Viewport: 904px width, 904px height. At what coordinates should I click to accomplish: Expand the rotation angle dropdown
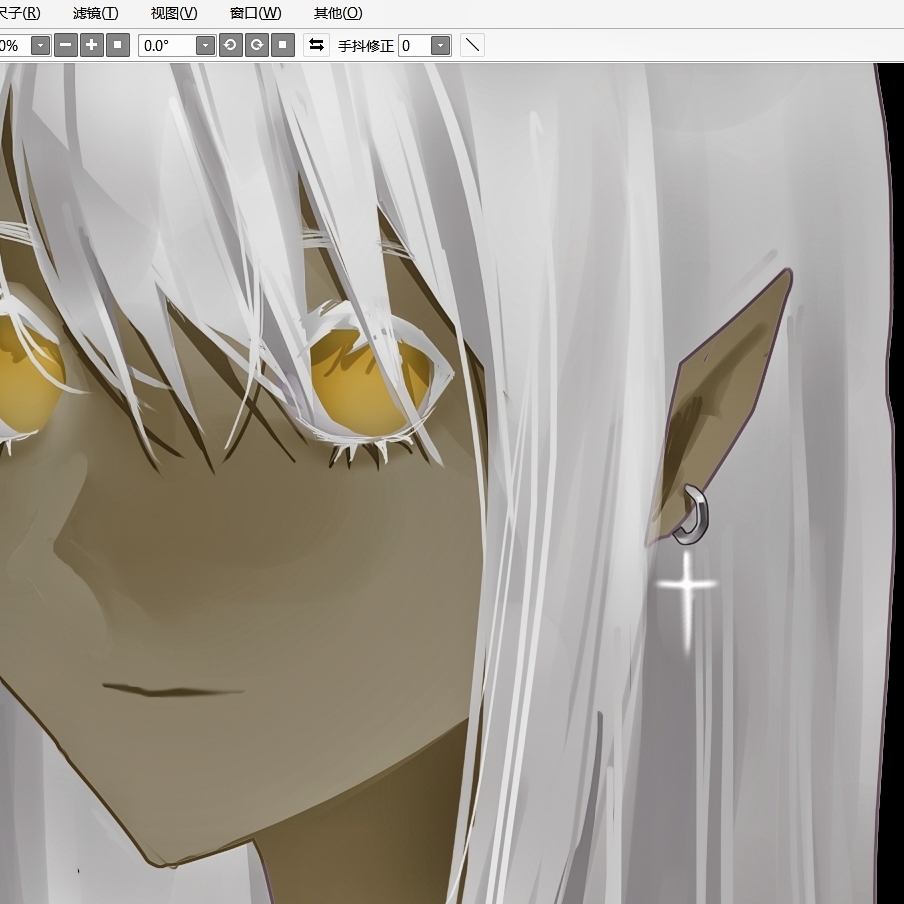click(x=205, y=45)
